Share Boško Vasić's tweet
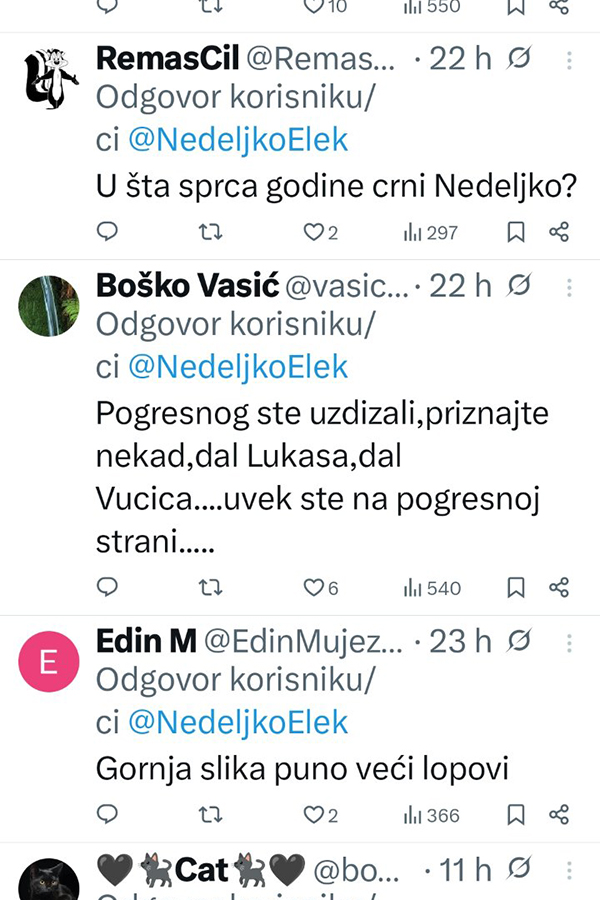Viewport: 600px width, 900px height. click(559, 587)
